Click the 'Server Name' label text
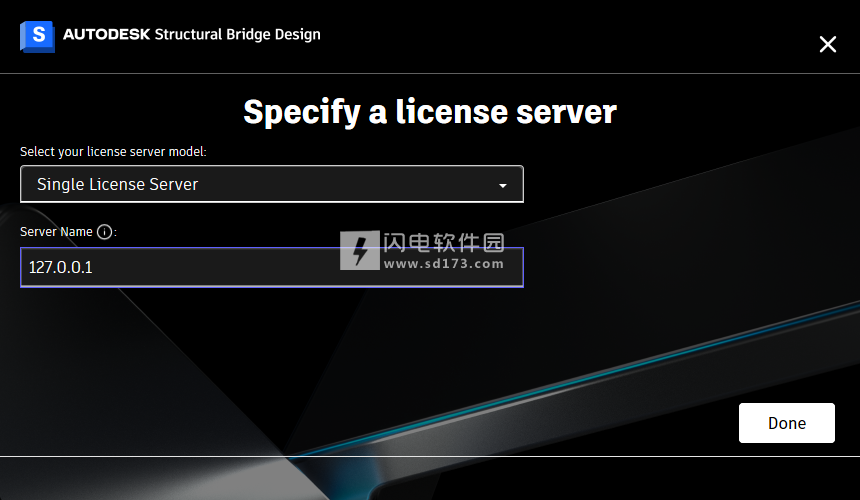The image size is (860, 500). pyautogui.click(x=56, y=232)
